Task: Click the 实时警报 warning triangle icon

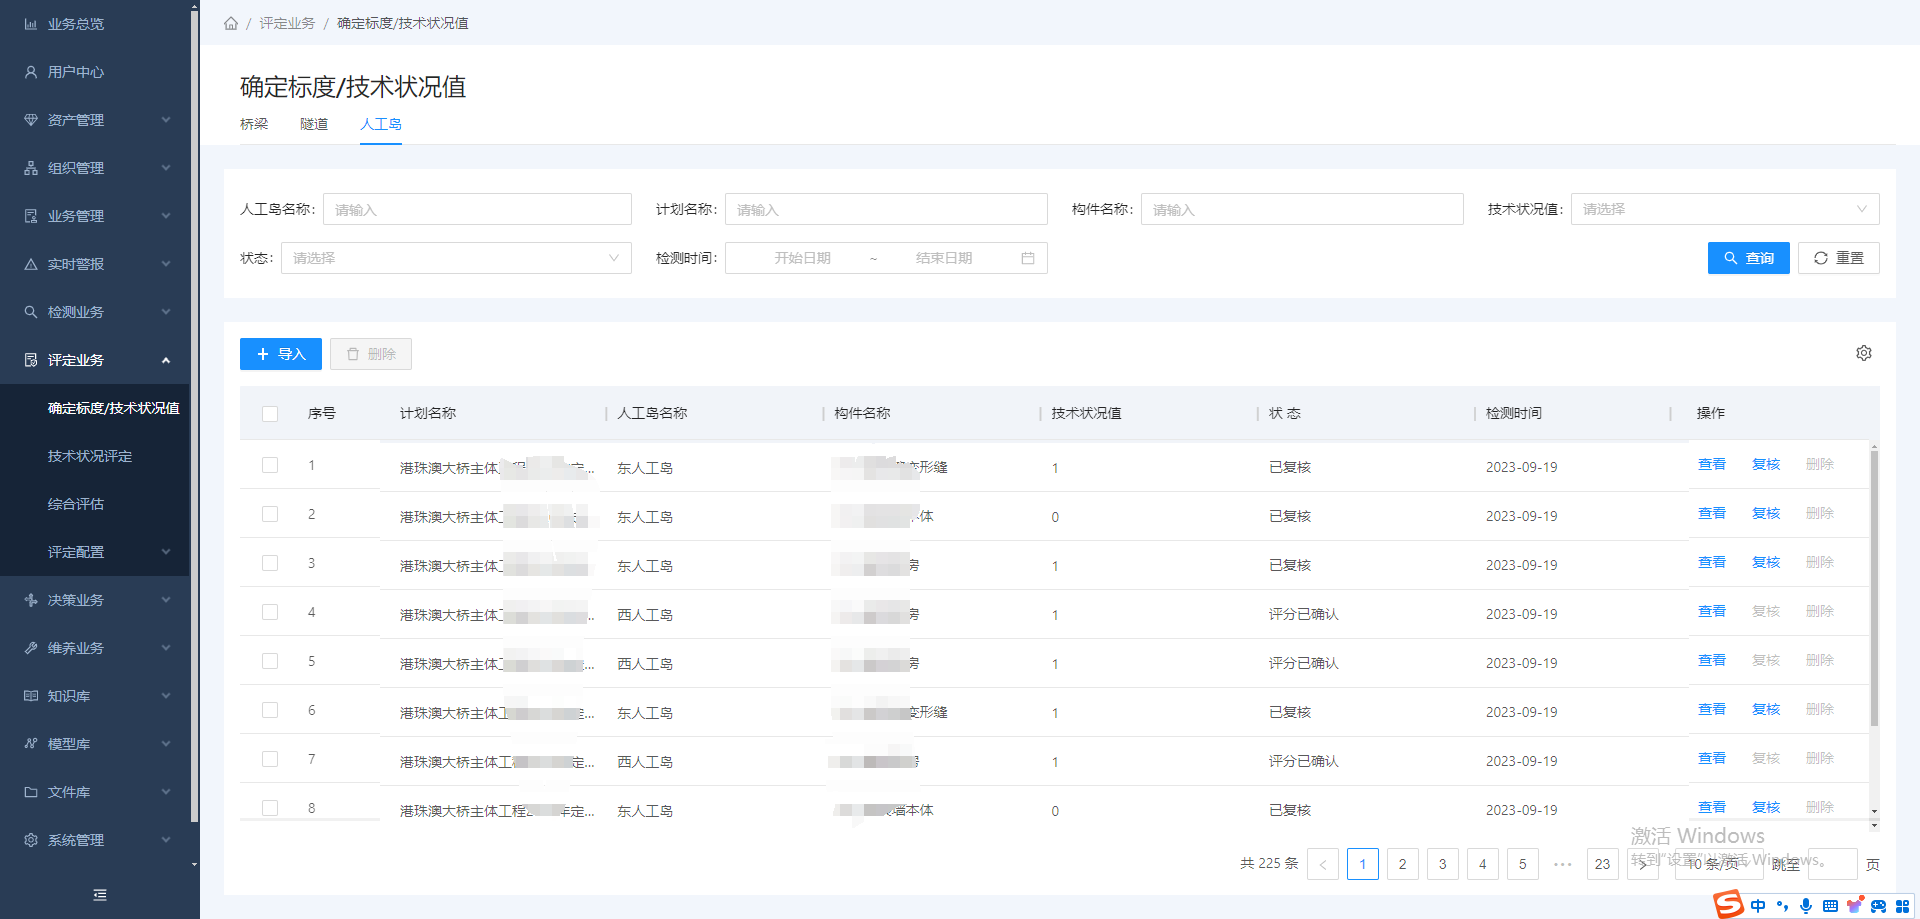Action: pos(31,264)
